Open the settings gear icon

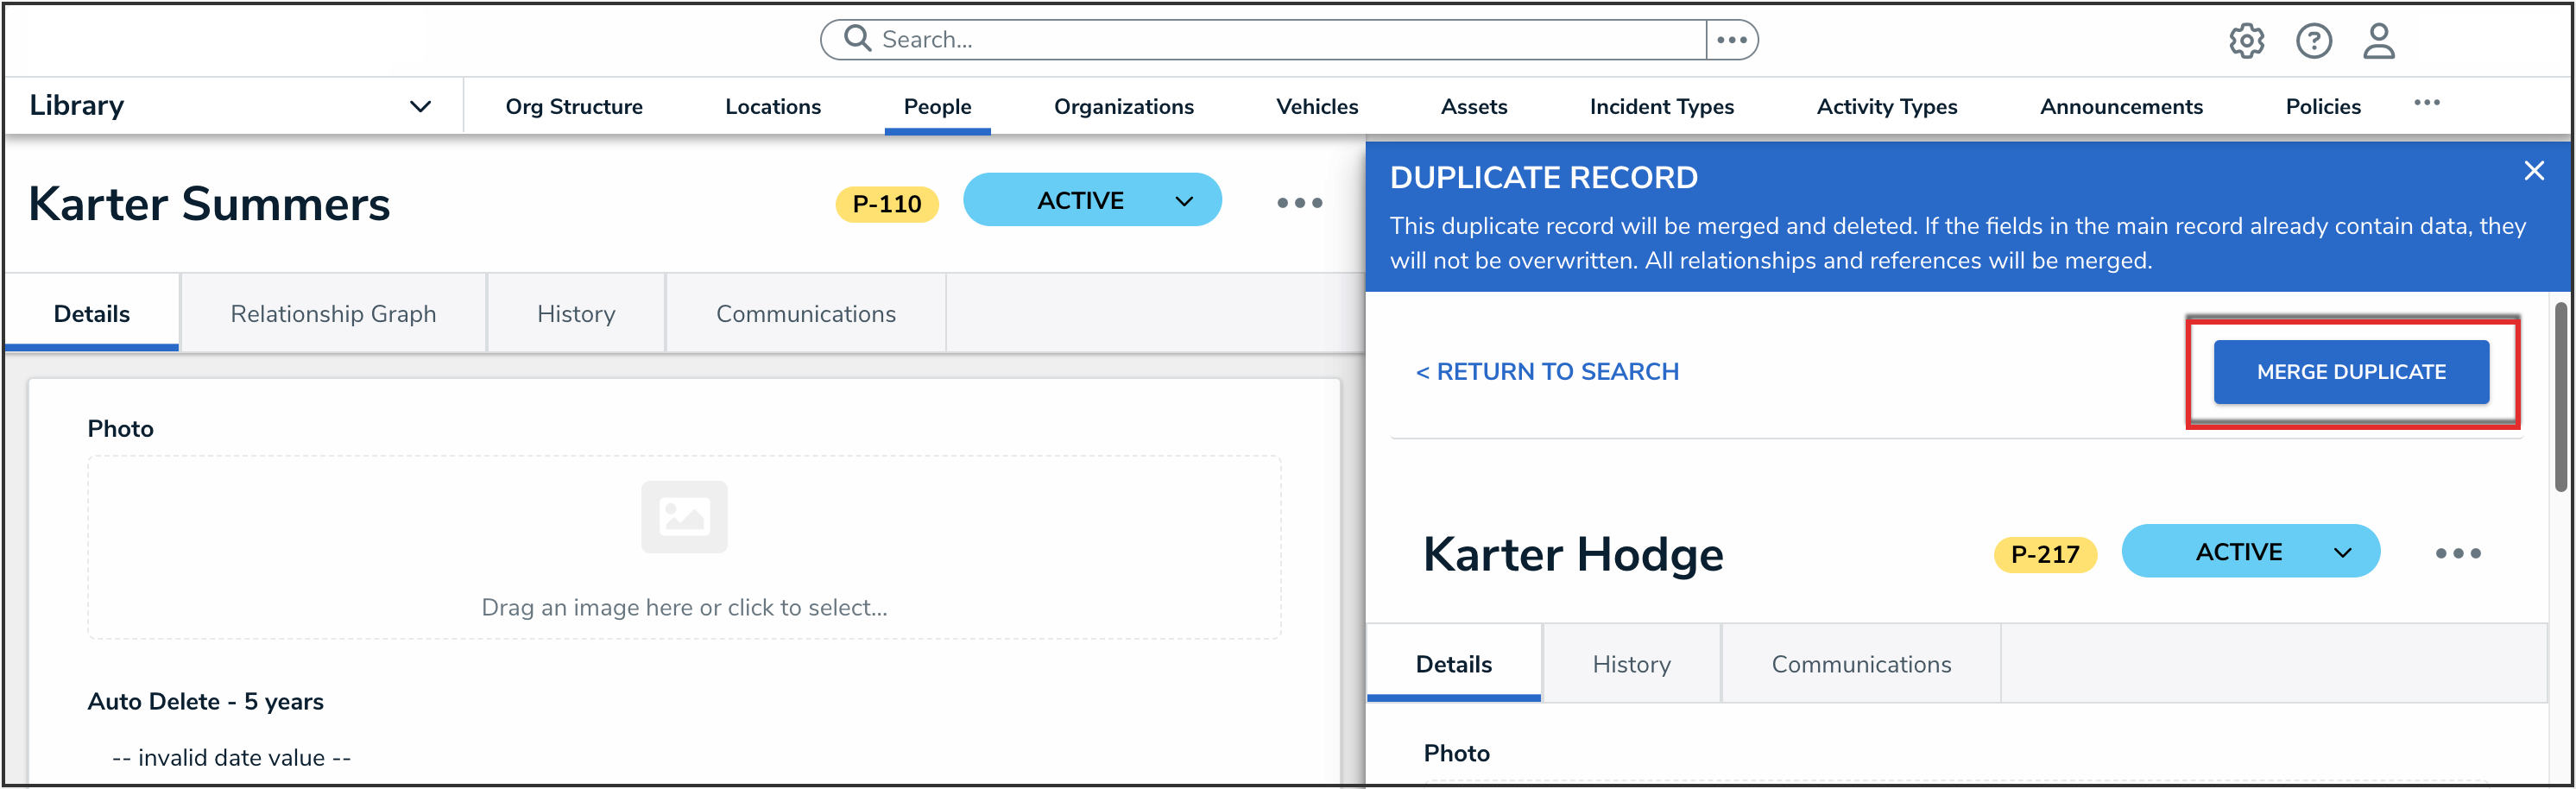coord(2245,41)
